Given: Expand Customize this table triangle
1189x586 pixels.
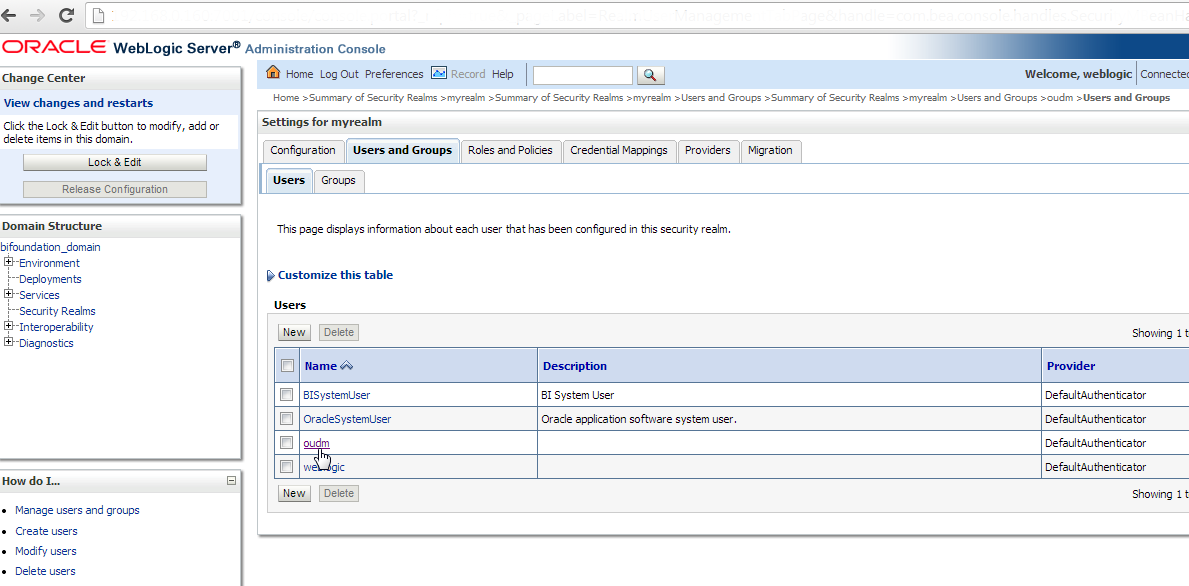Looking at the screenshot, I should (271, 276).
